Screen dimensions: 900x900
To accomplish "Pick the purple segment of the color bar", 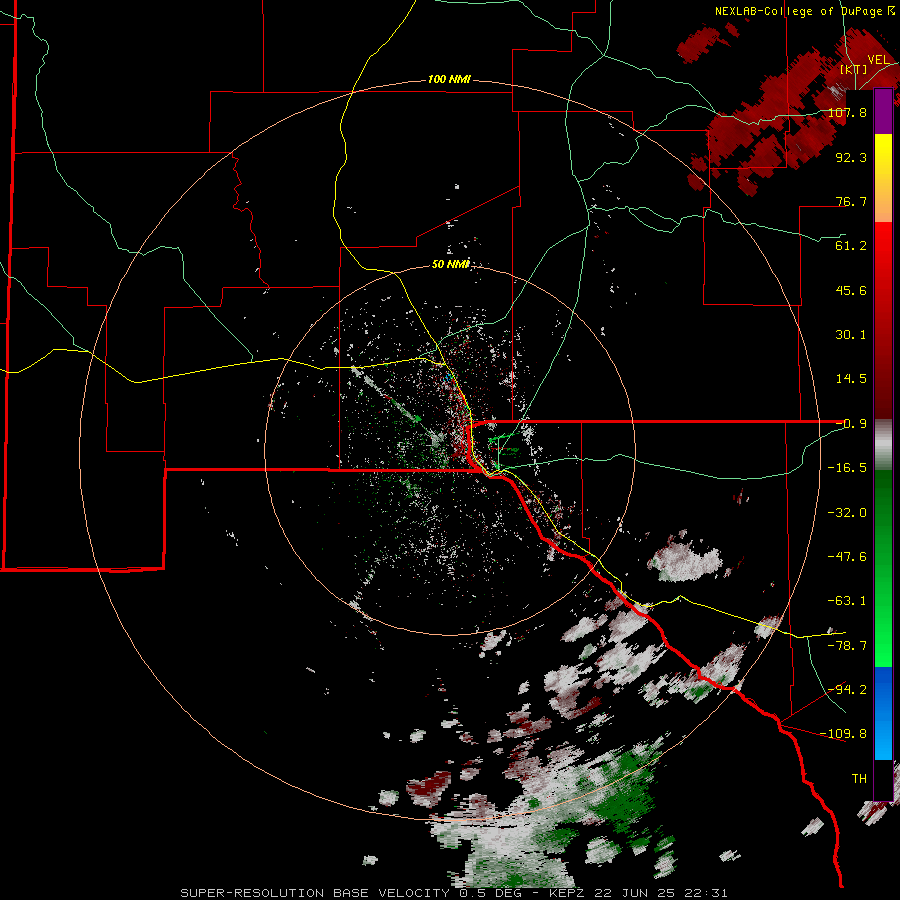I will point(883,112).
